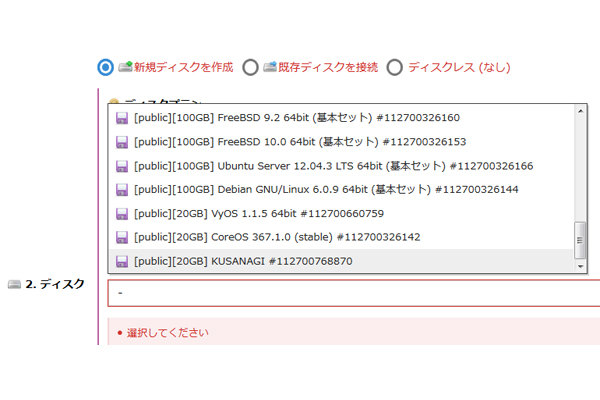
Task: Click the dropdown list's scroll up arrow
Action: (x=579, y=112)
